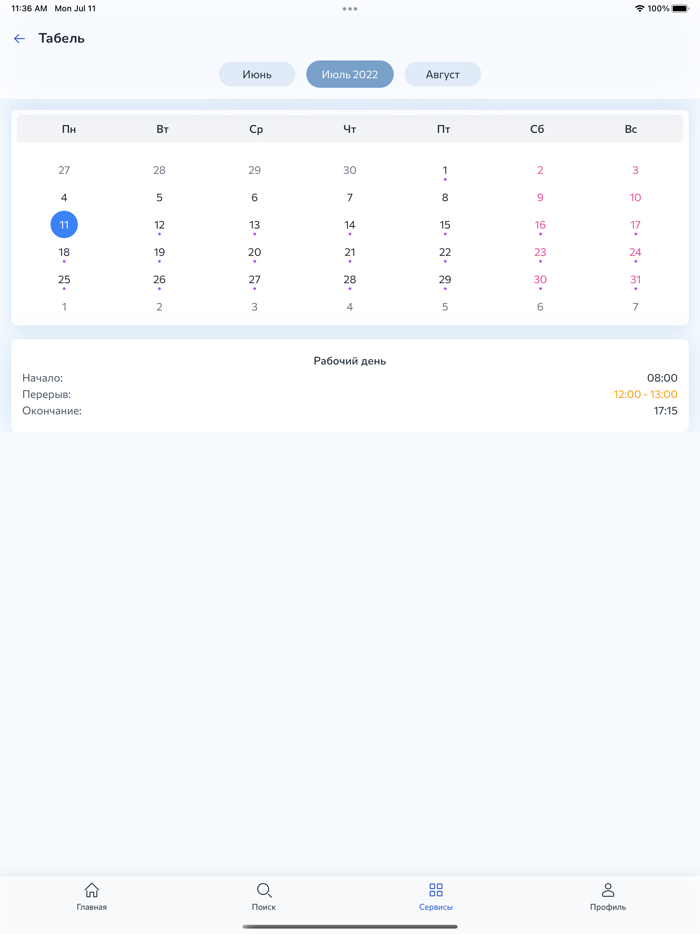Image resolution: width=700 pixels, height=934 pixels.
Task: Select Wednesday July 20 in calendar
Action: click(254, 253)
